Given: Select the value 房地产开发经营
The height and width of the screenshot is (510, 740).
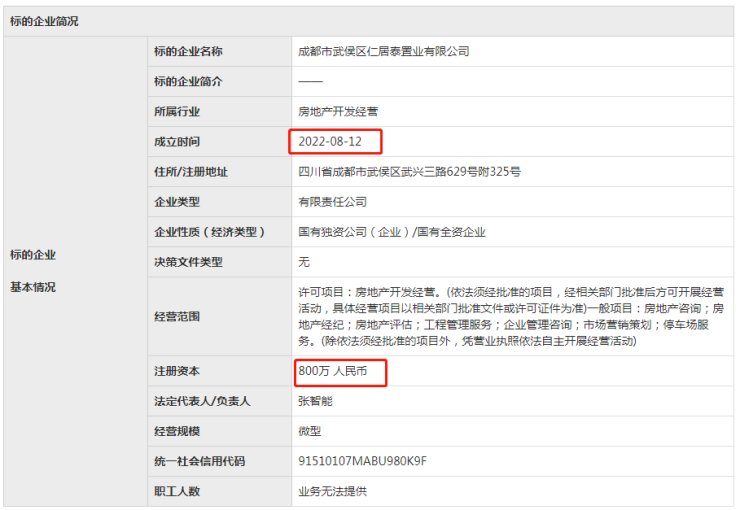Looking at the screenshot, I should (338, 112).
